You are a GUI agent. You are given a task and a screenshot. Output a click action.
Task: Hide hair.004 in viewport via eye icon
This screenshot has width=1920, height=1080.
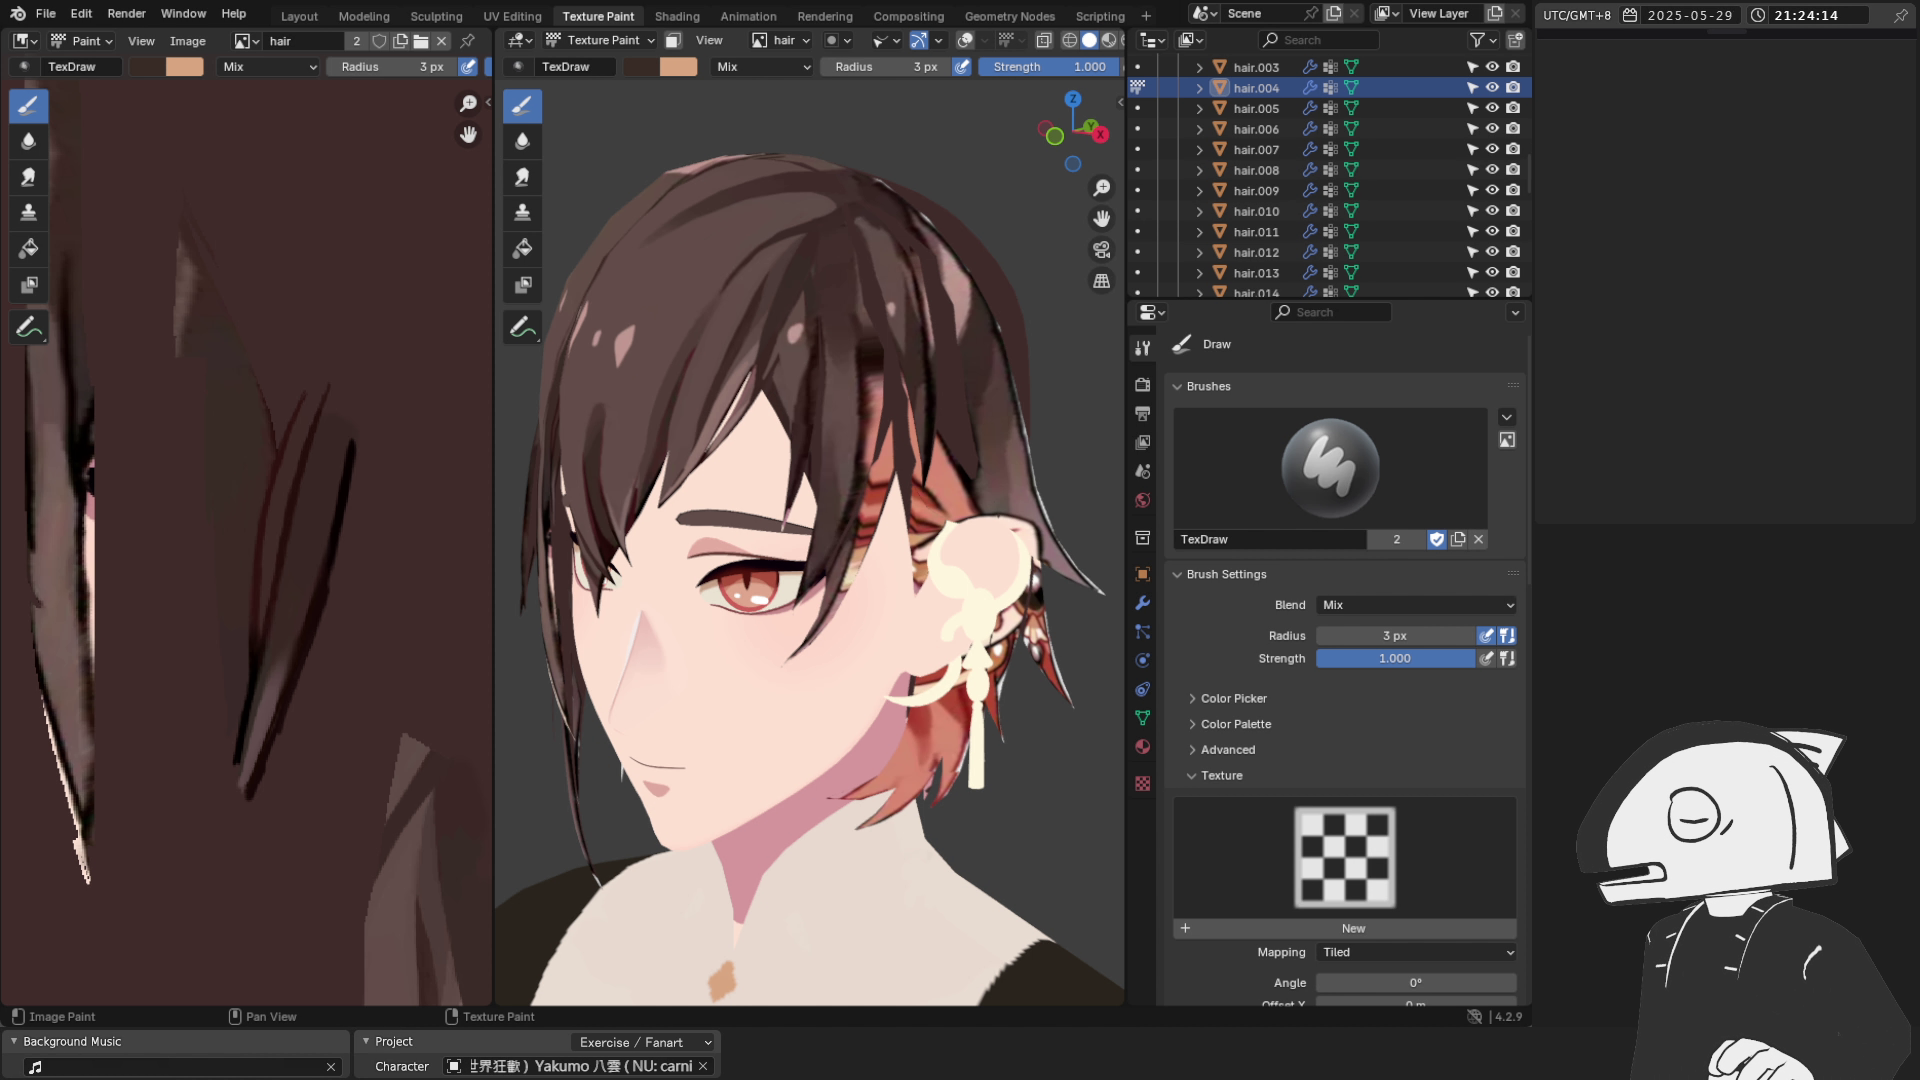click(x=1492, y=88)
